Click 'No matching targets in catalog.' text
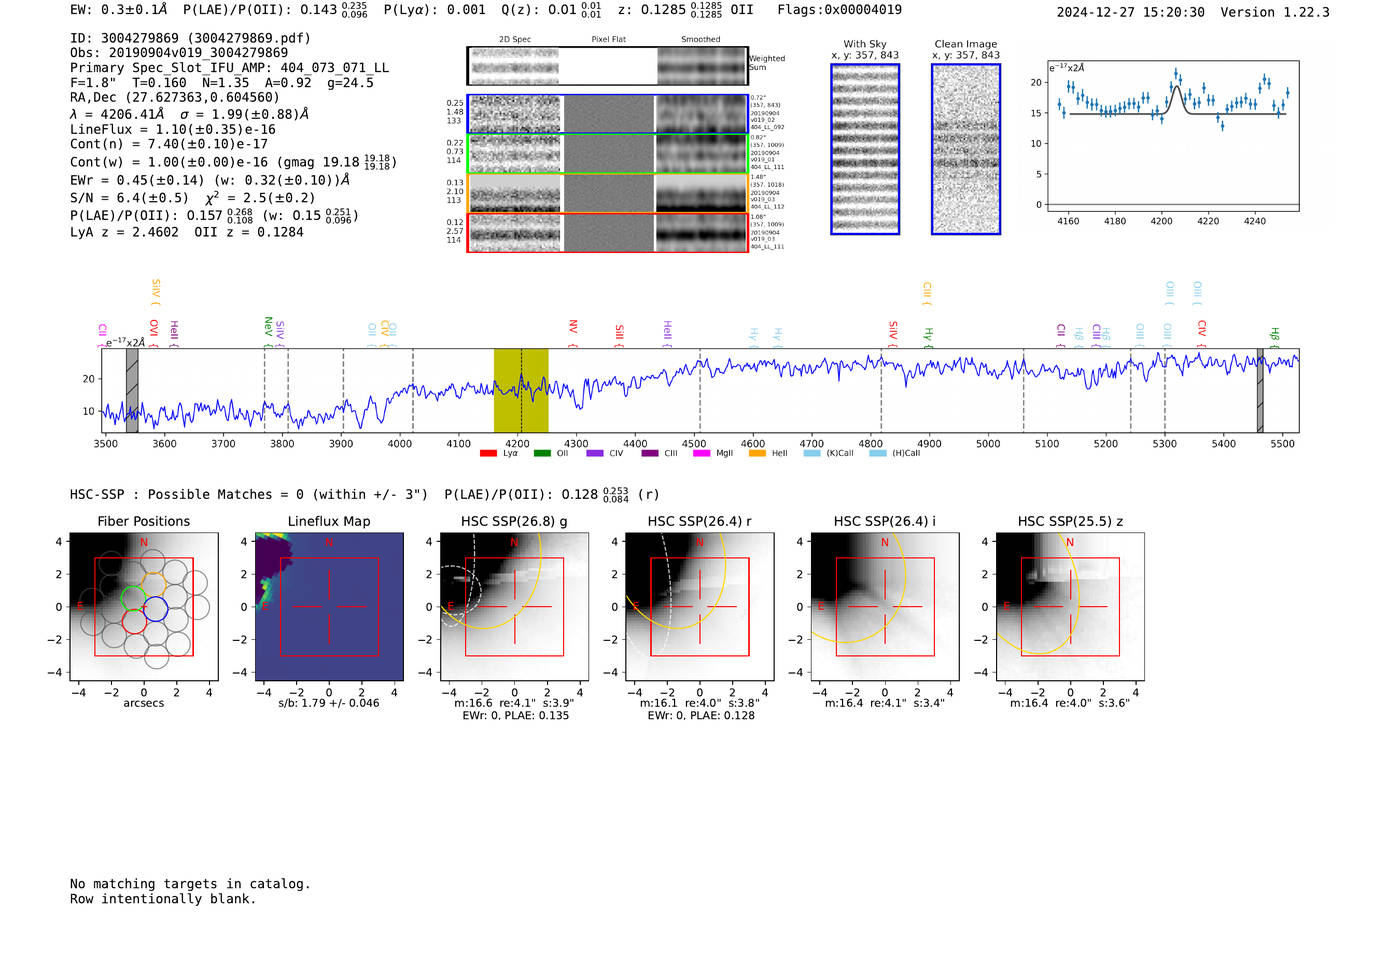The image size is (1400, 953). [190, 884]
